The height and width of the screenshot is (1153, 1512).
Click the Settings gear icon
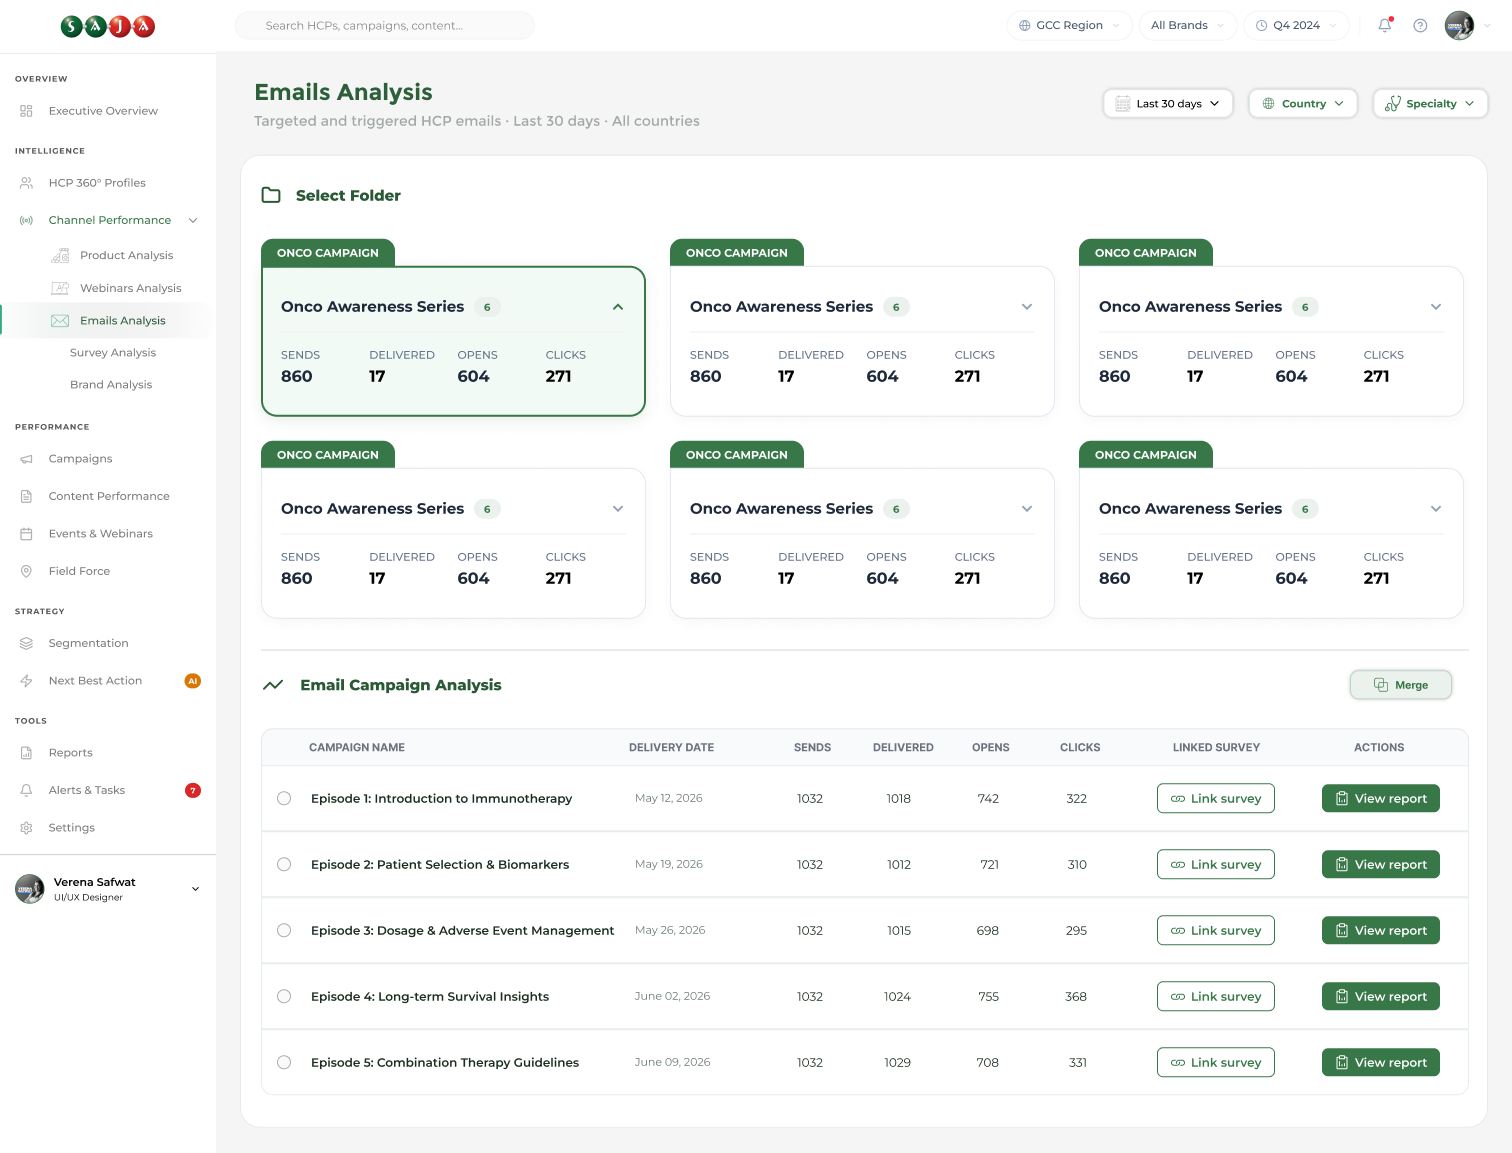click(x=26, y=828)
